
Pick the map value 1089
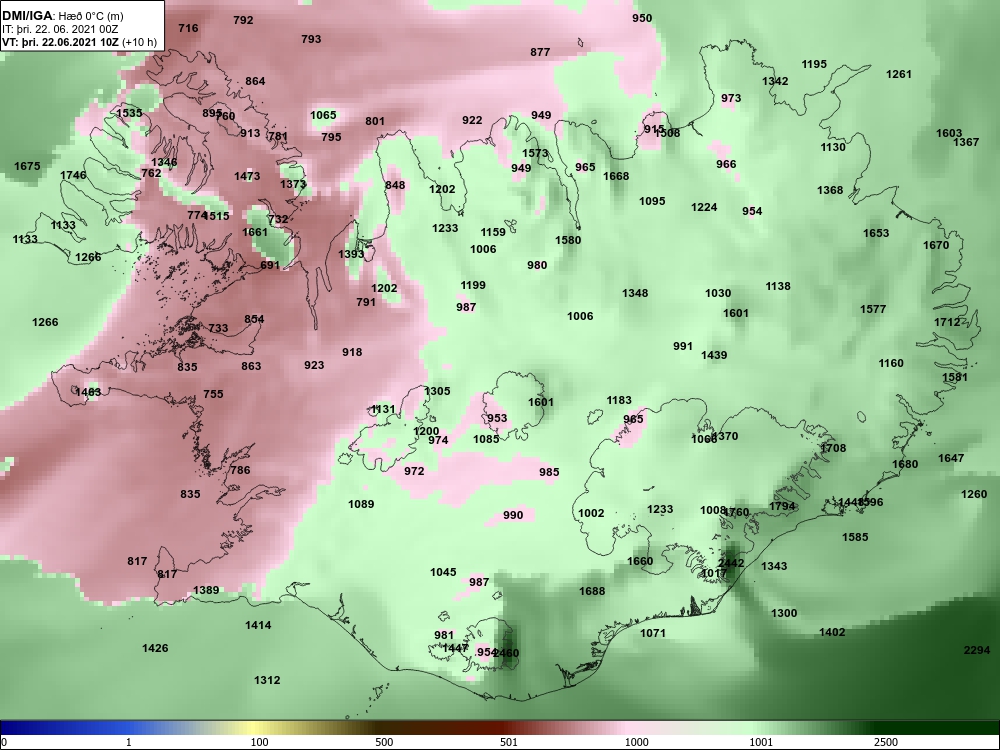click(x=360, y=504)
